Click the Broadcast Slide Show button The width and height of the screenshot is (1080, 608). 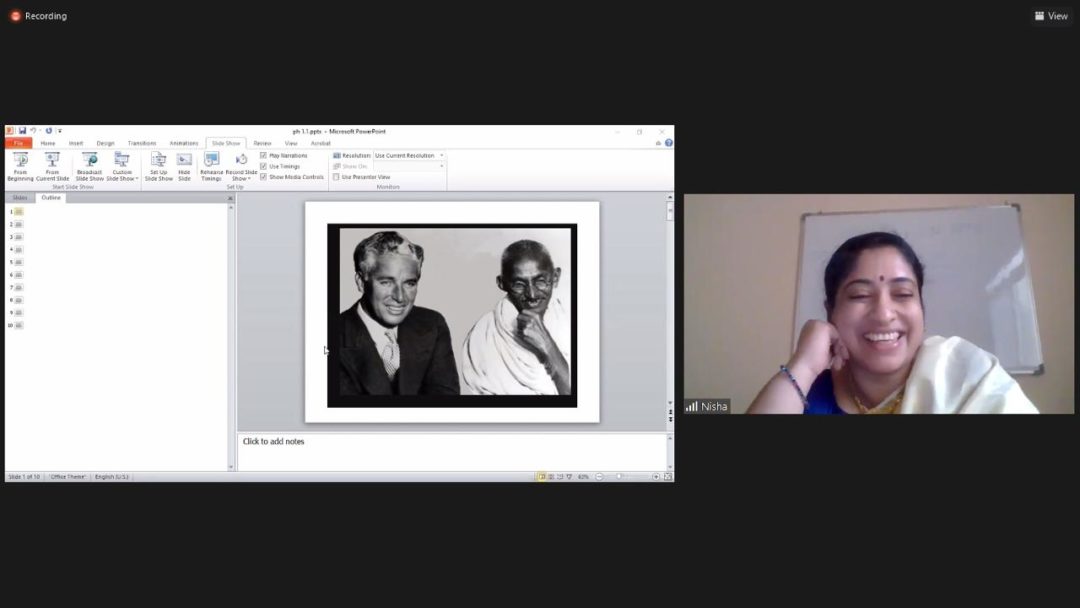point(90,167)
